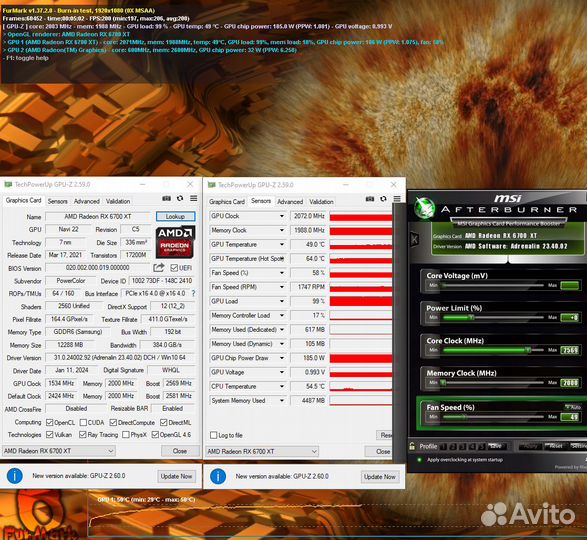Click refresh icon in left GPU-Z window
The width and height of the screenshot is (587, 540).
[x=180, y=198]
